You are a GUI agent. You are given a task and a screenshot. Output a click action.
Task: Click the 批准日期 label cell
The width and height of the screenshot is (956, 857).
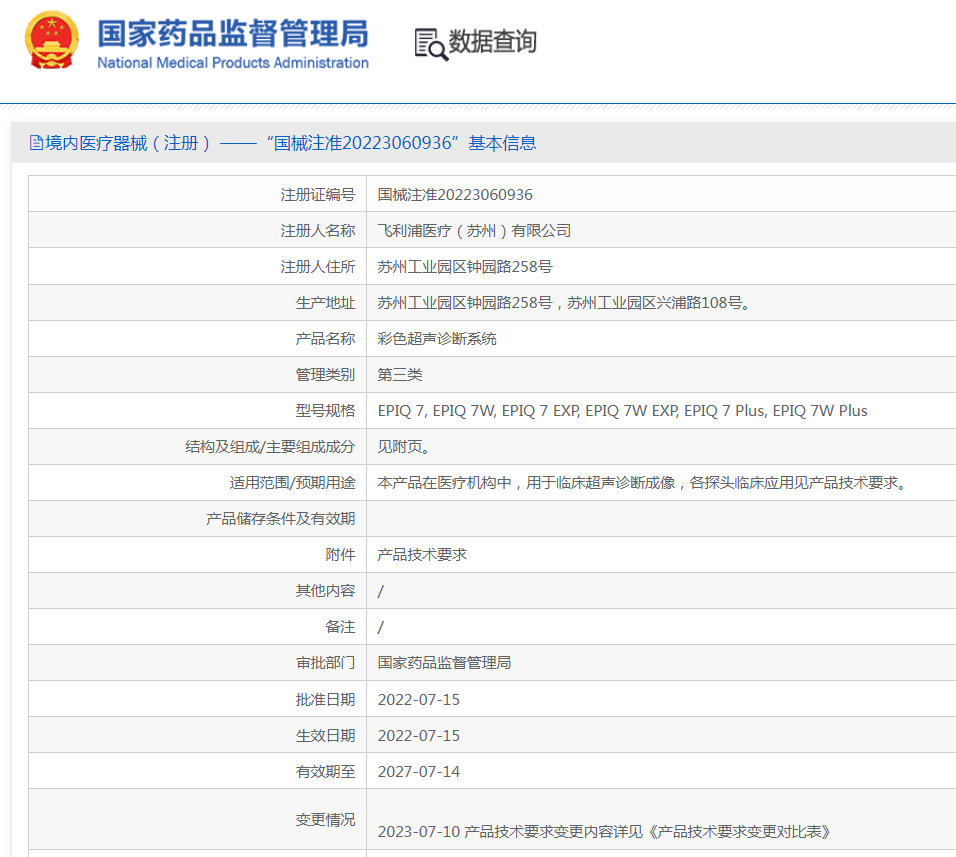198,699
